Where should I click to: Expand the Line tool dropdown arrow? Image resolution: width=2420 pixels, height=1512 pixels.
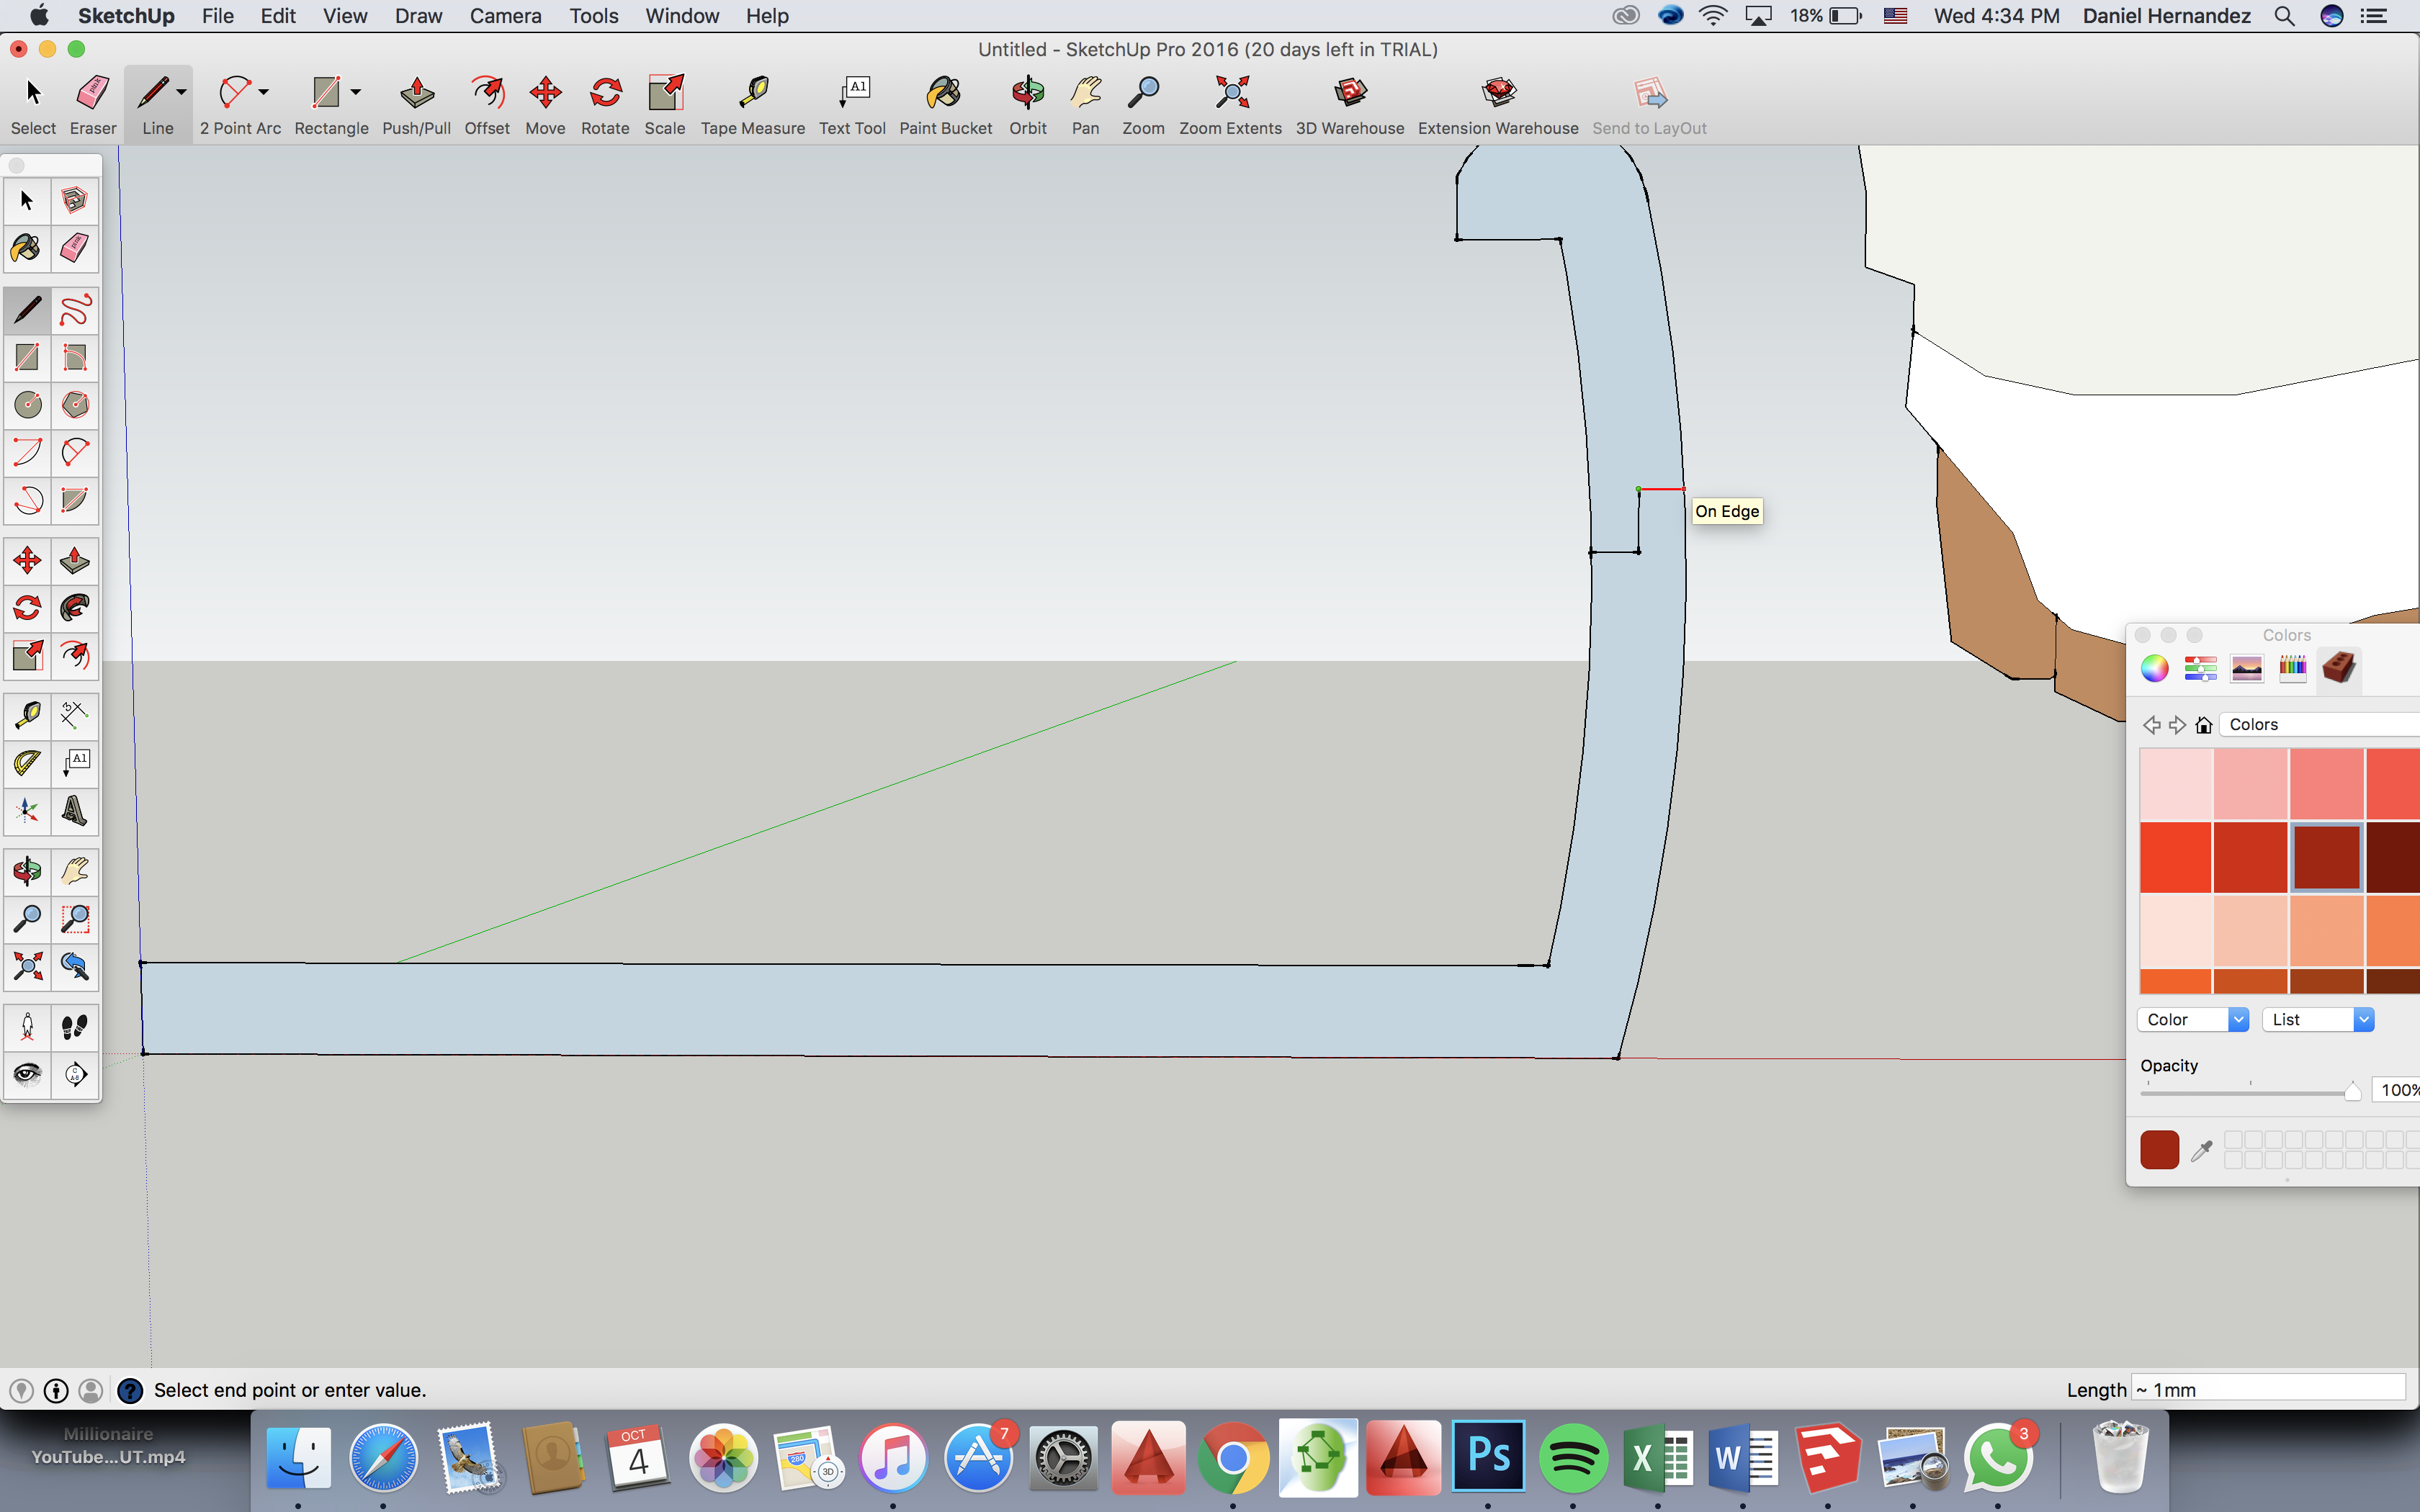[181, 92]
